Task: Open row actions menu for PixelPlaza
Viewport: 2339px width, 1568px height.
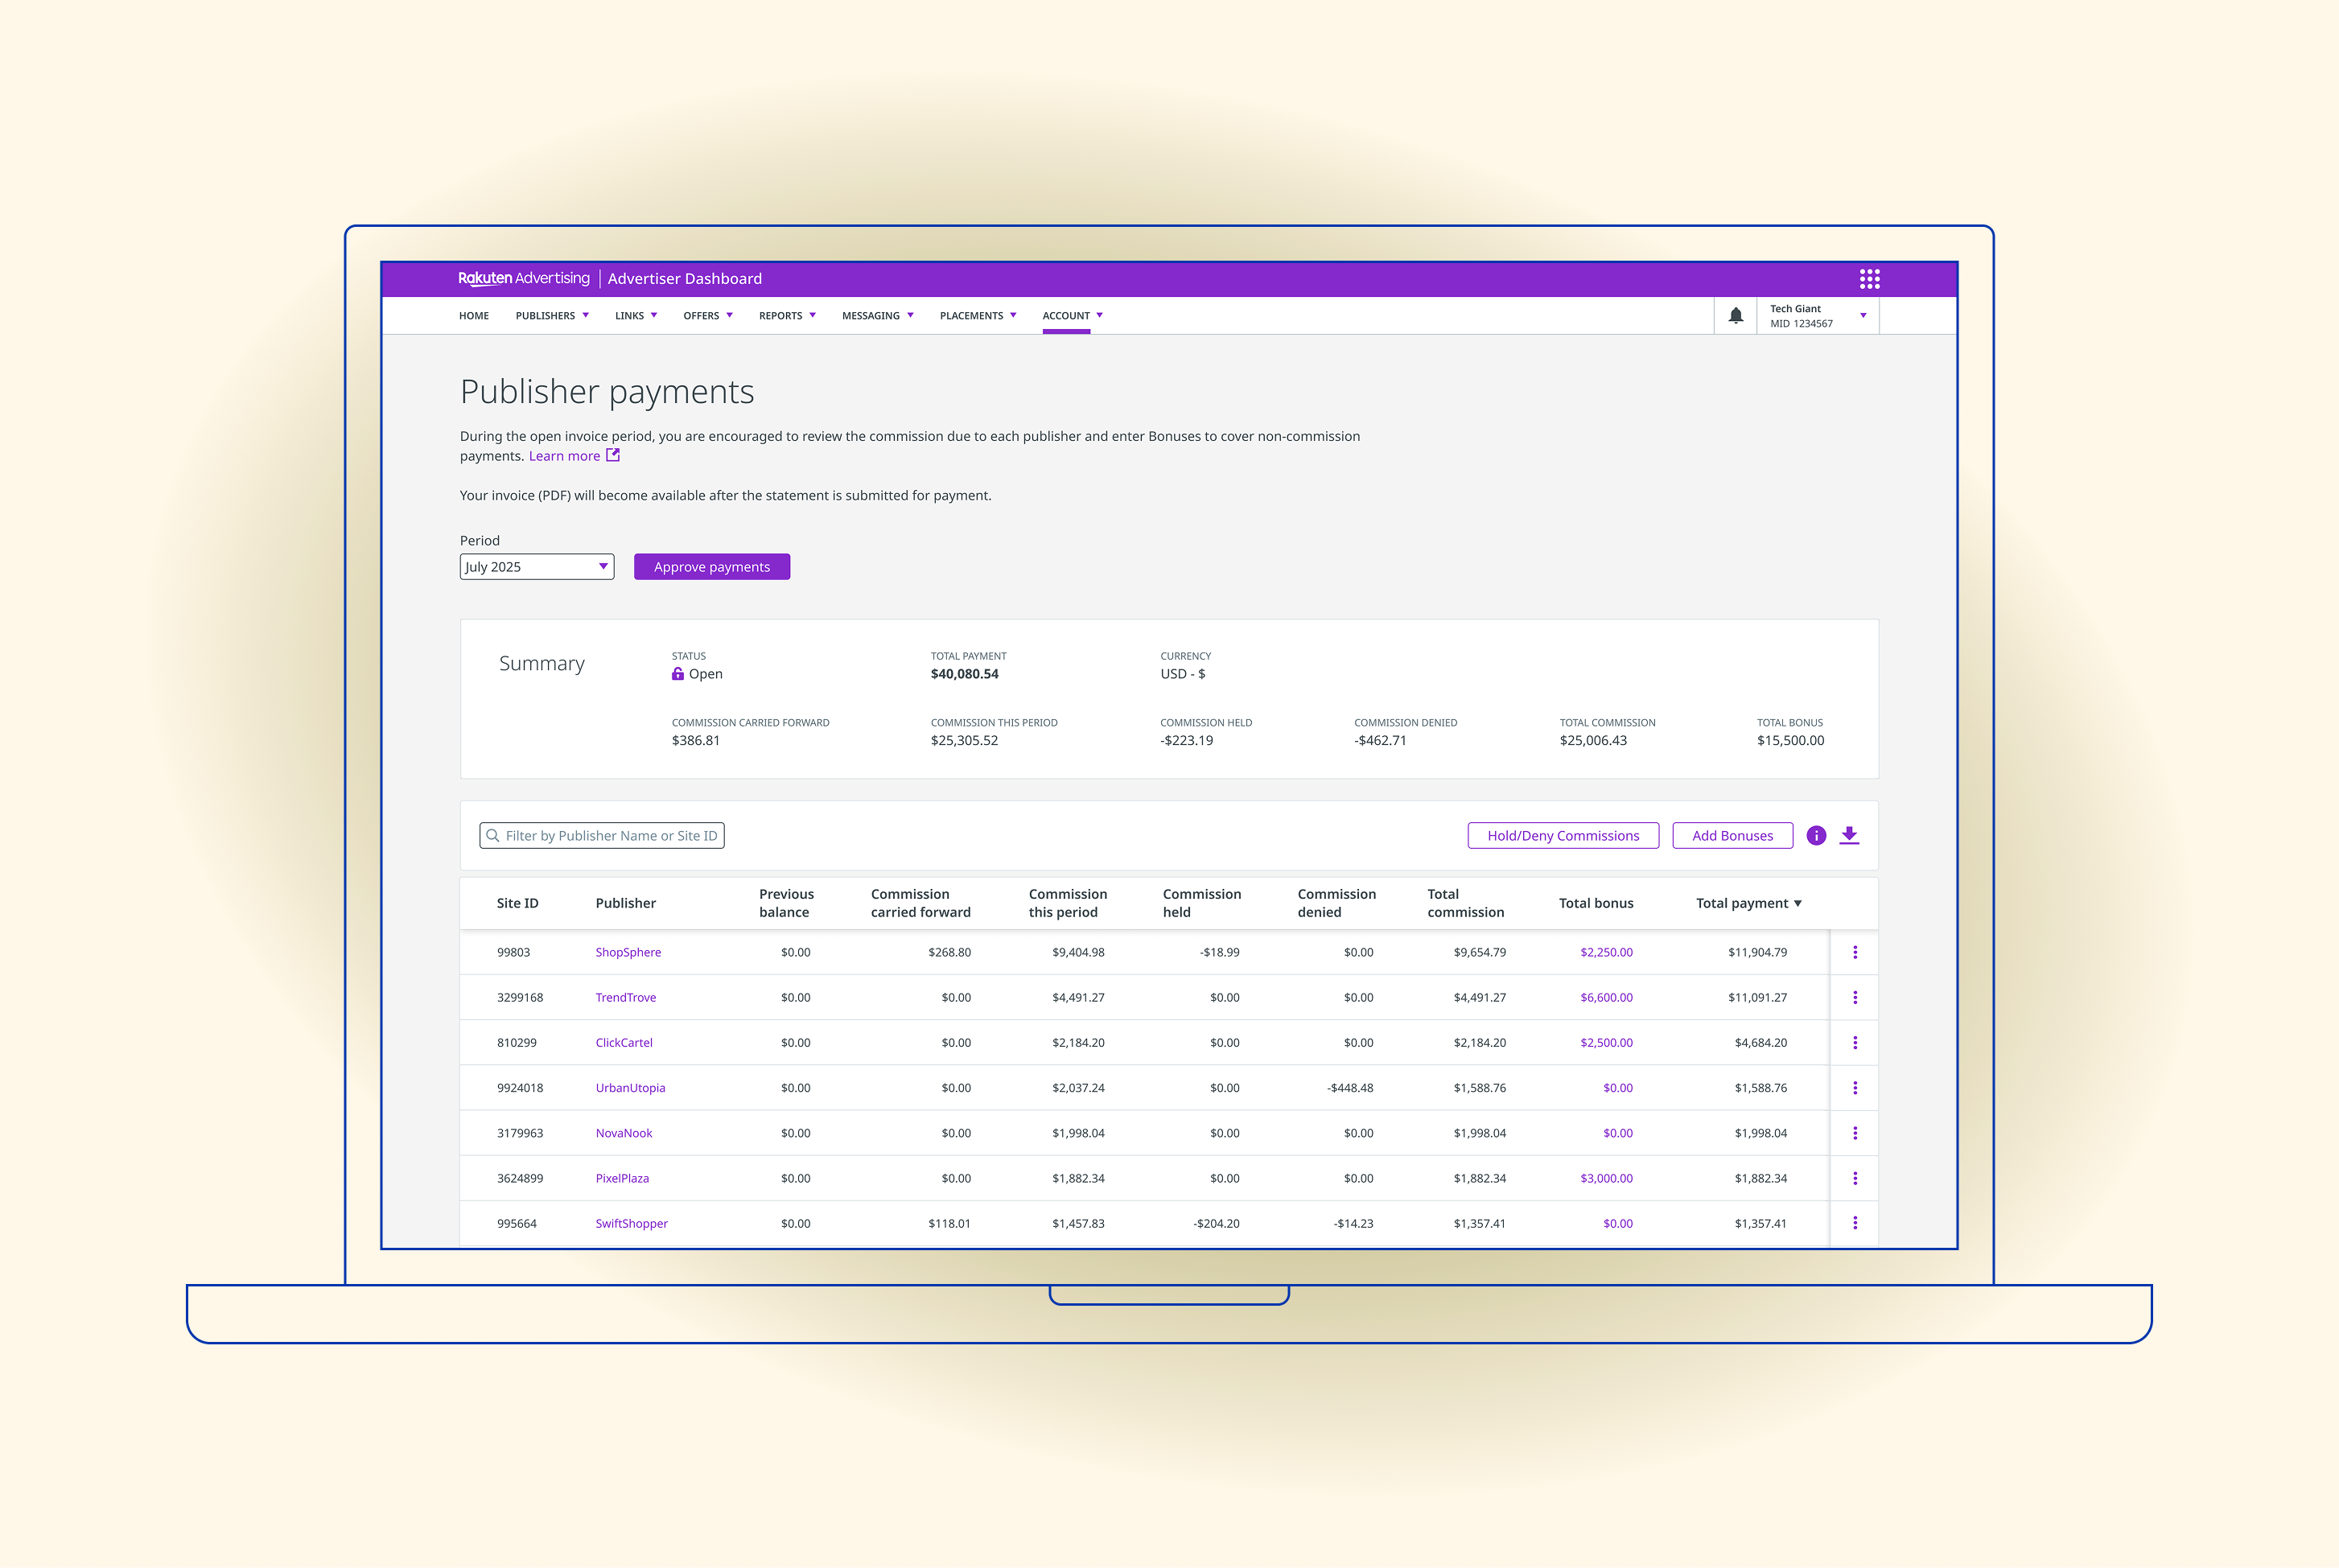Action: pos(1855,1178)
